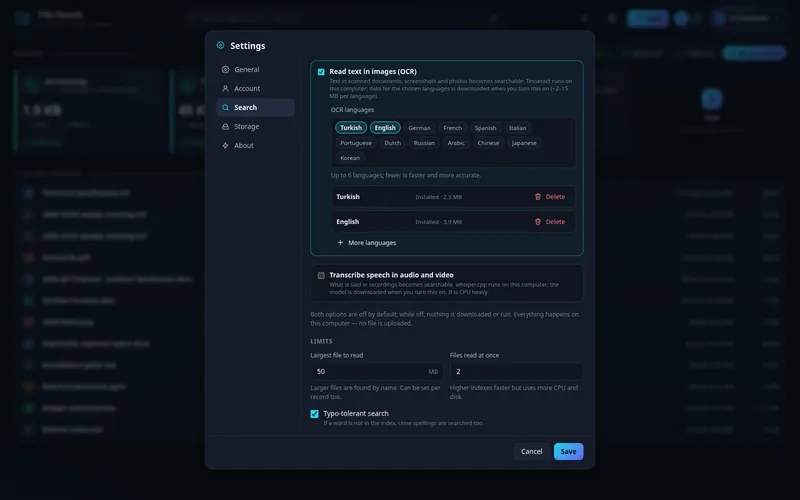Select the Search settings section
The image size is (800, 500).
coord(256,108)
